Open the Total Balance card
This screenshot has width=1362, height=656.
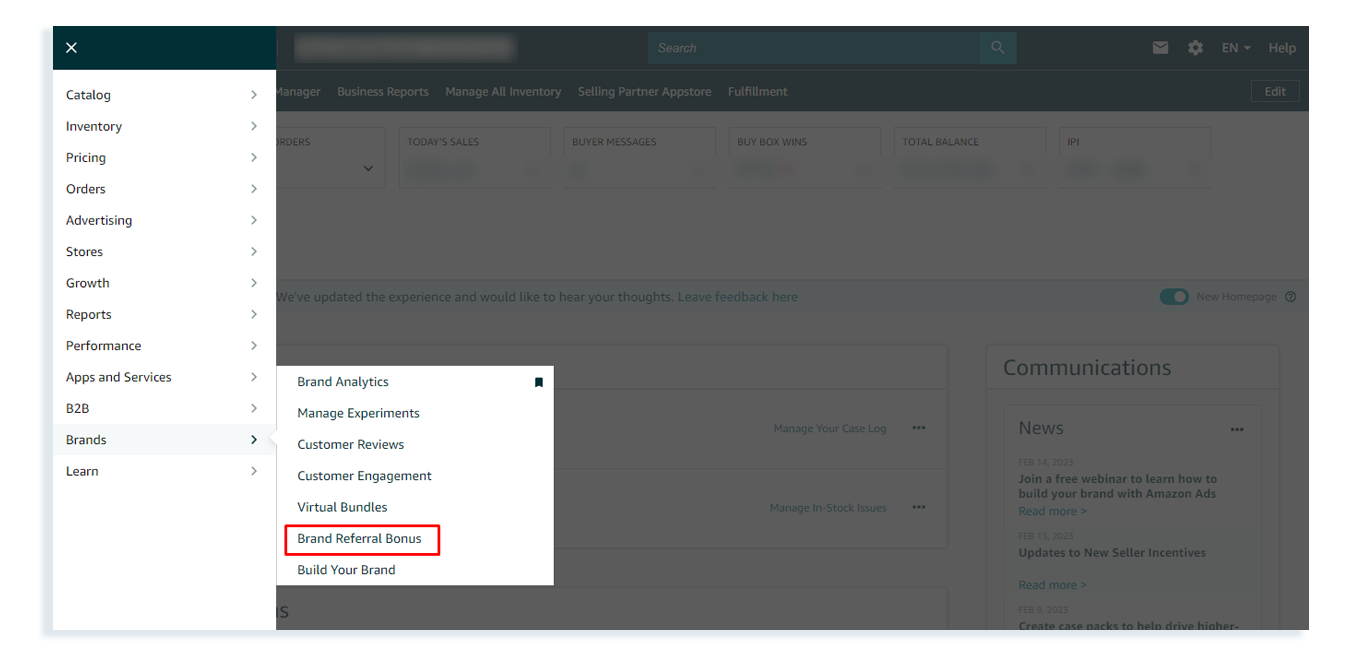coord(970,157)
